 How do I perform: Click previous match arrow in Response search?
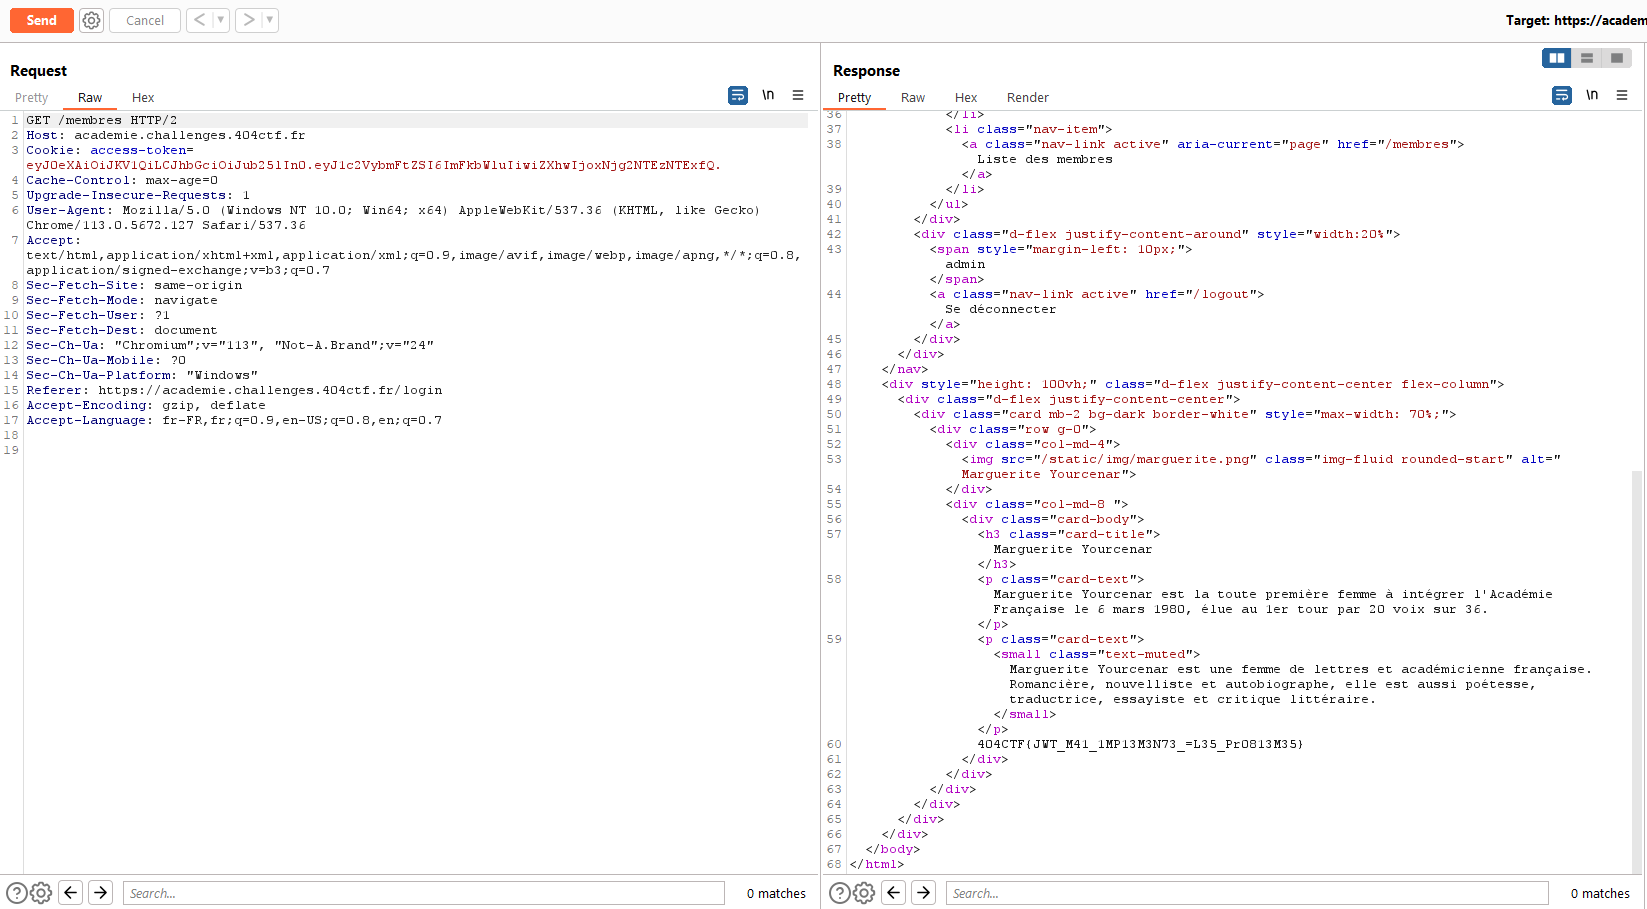pyautogui.click(x=894, y=892)
